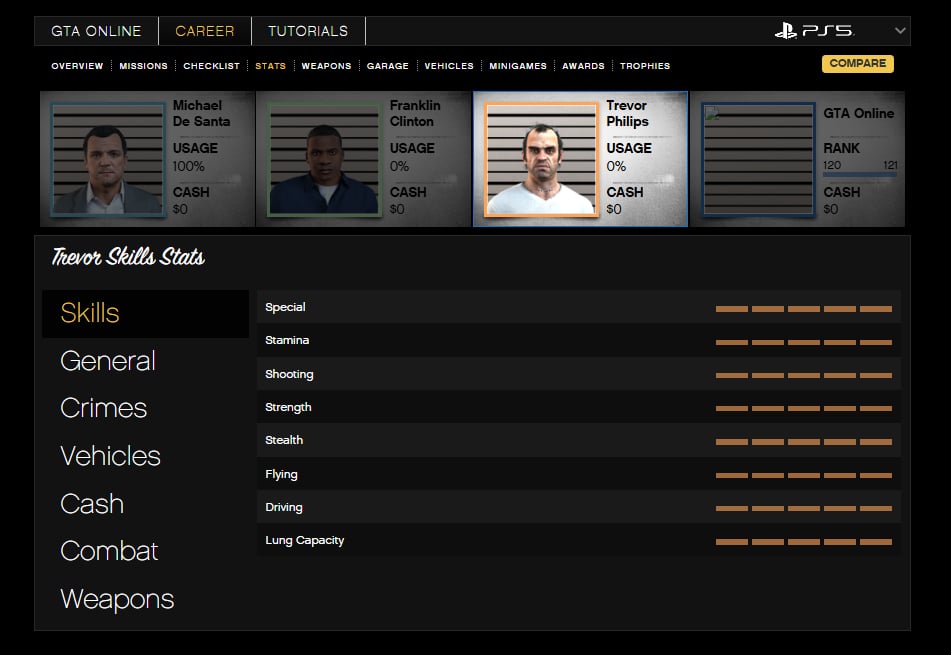951x655 pixels.
Task: Click the PS5 platform logo
Action: click(x=815, y=30)
